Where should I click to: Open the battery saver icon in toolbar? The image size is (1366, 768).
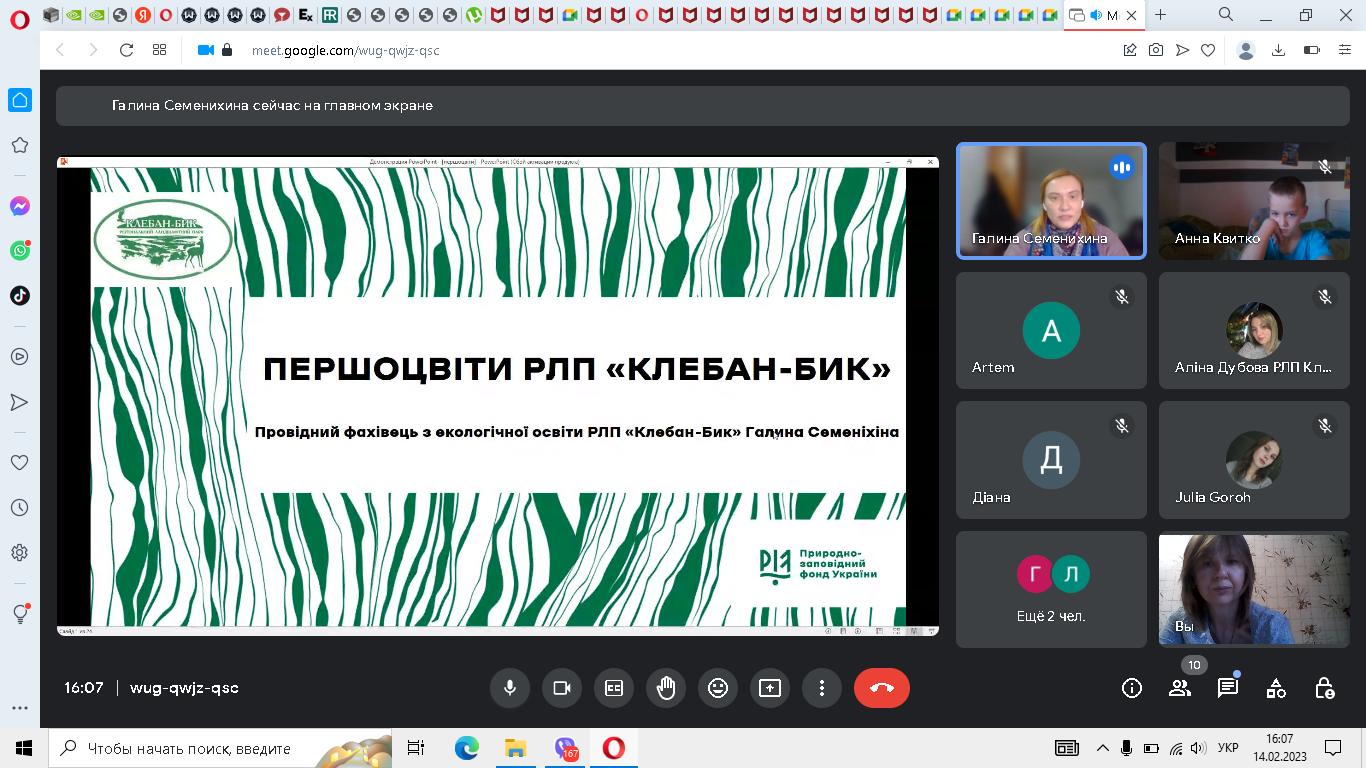click(x=1312, y=50)
